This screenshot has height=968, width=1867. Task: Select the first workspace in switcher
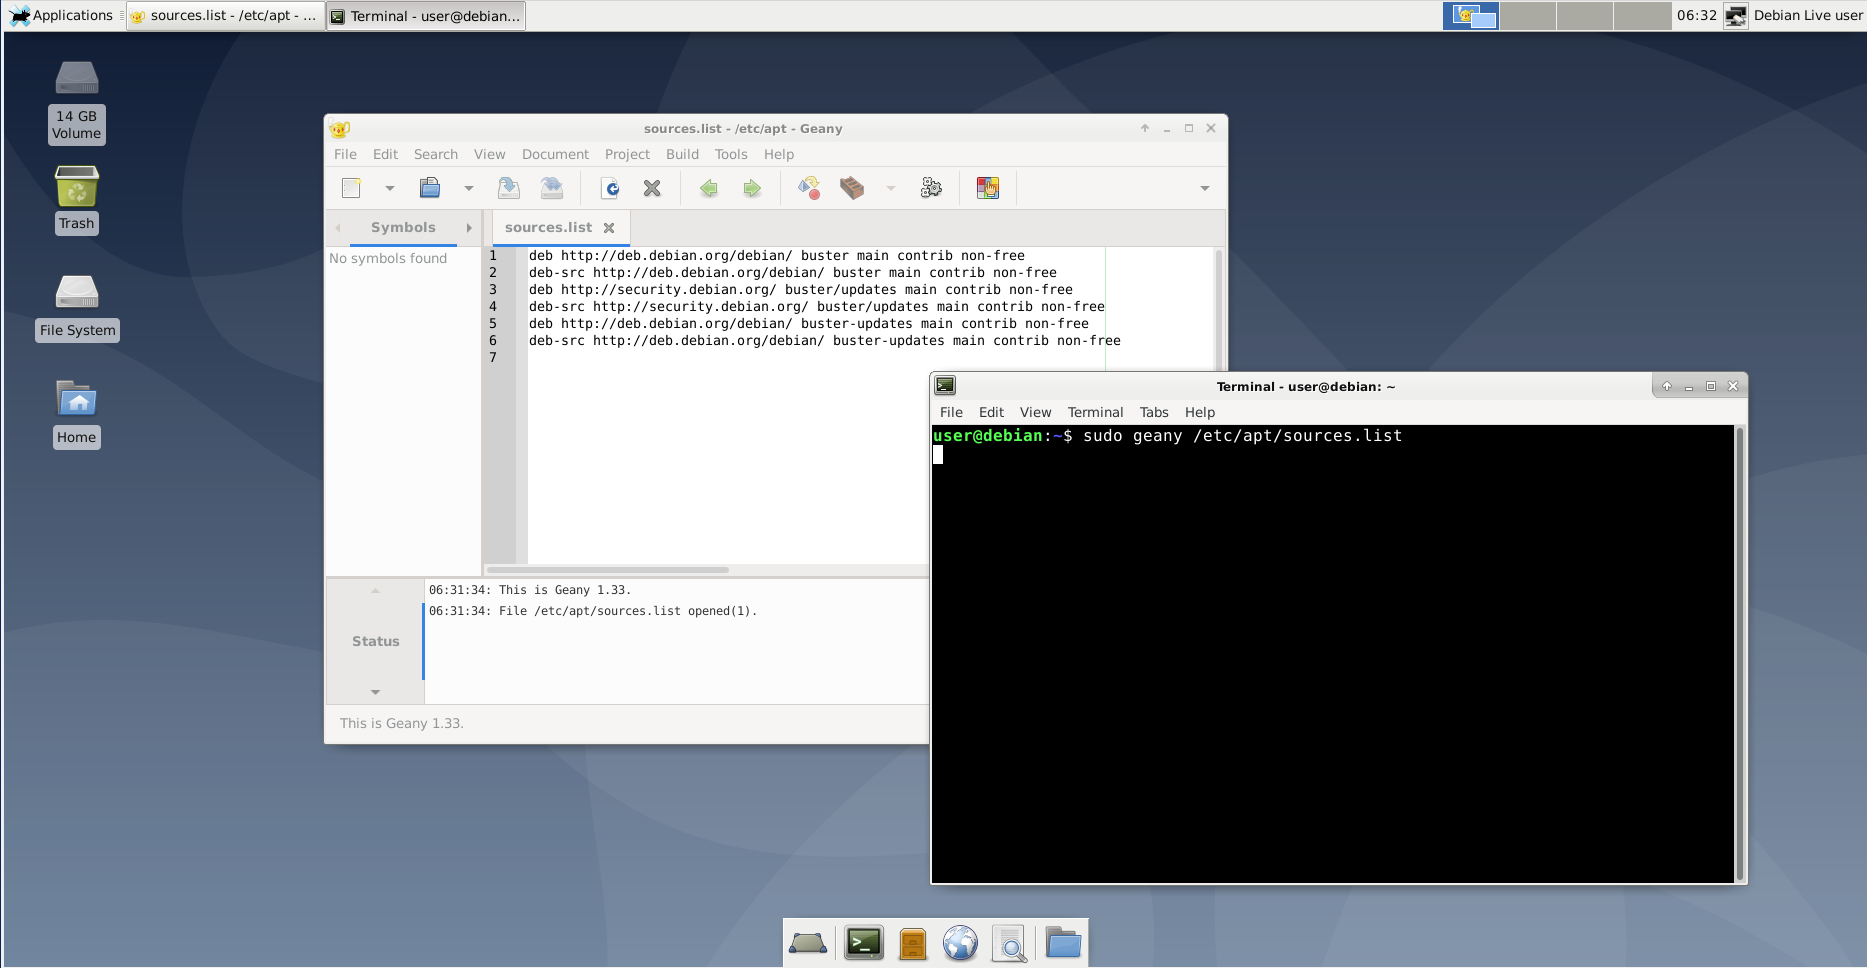1471,16
